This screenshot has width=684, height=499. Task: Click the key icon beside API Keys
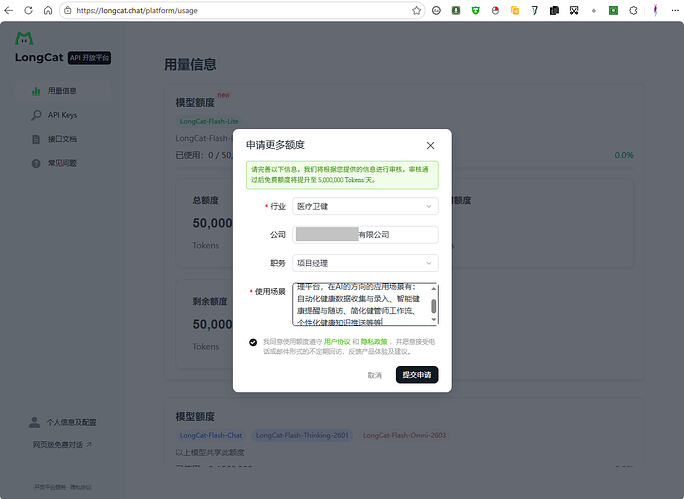click(36, 115)
